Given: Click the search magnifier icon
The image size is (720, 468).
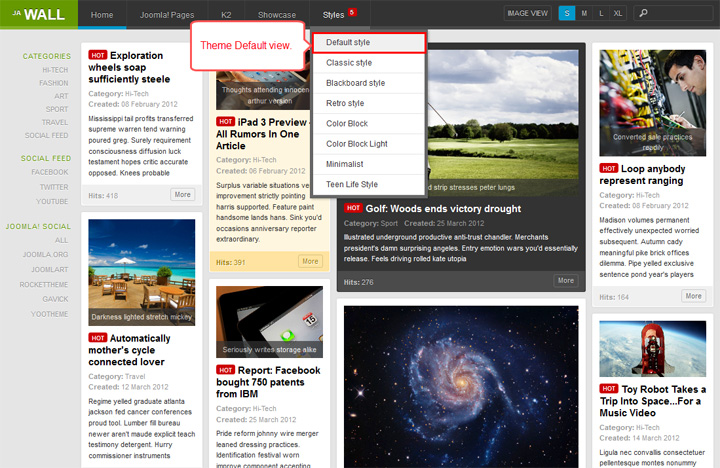Looking at the screenshot, I should tap(643, 13).
